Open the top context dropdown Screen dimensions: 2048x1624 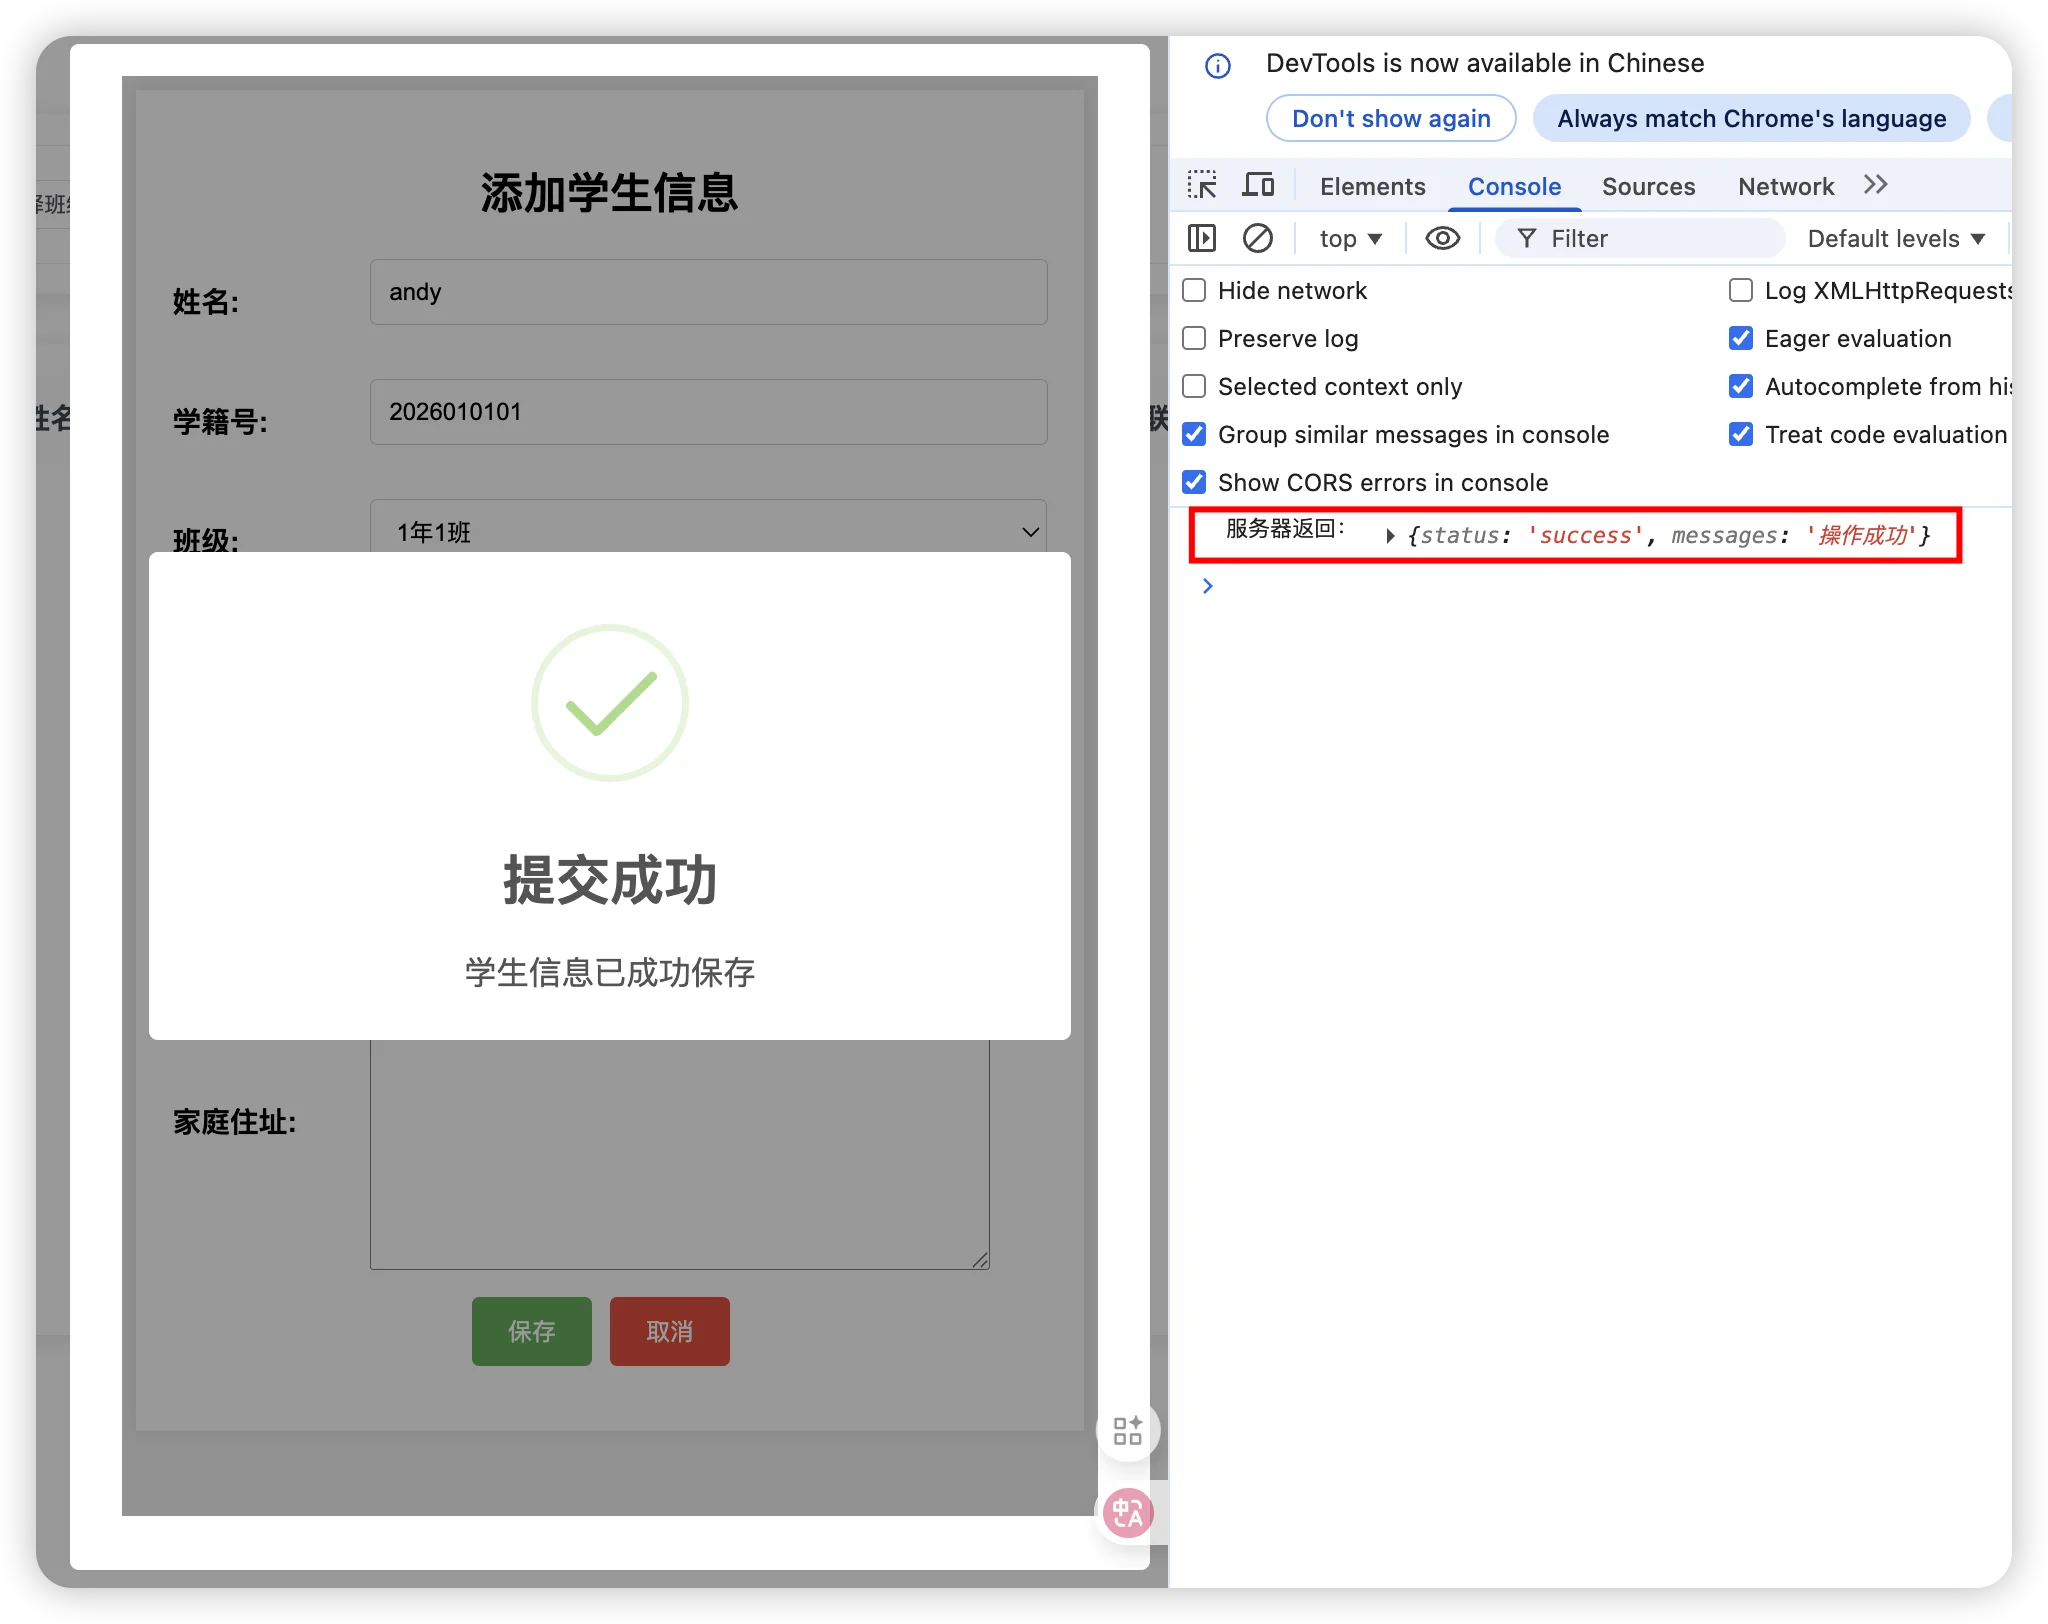pyautogui.click(x=1350, y=238)
